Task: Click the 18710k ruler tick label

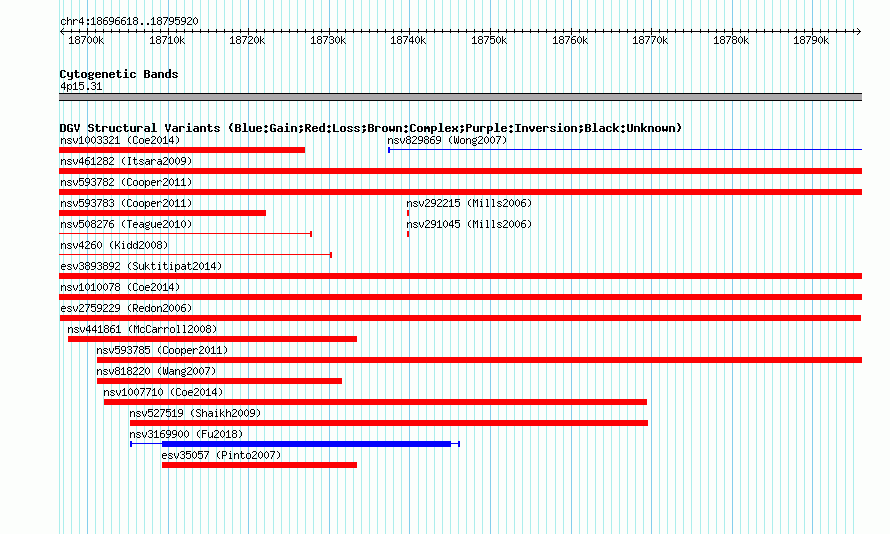Action: tap(167, 40)
